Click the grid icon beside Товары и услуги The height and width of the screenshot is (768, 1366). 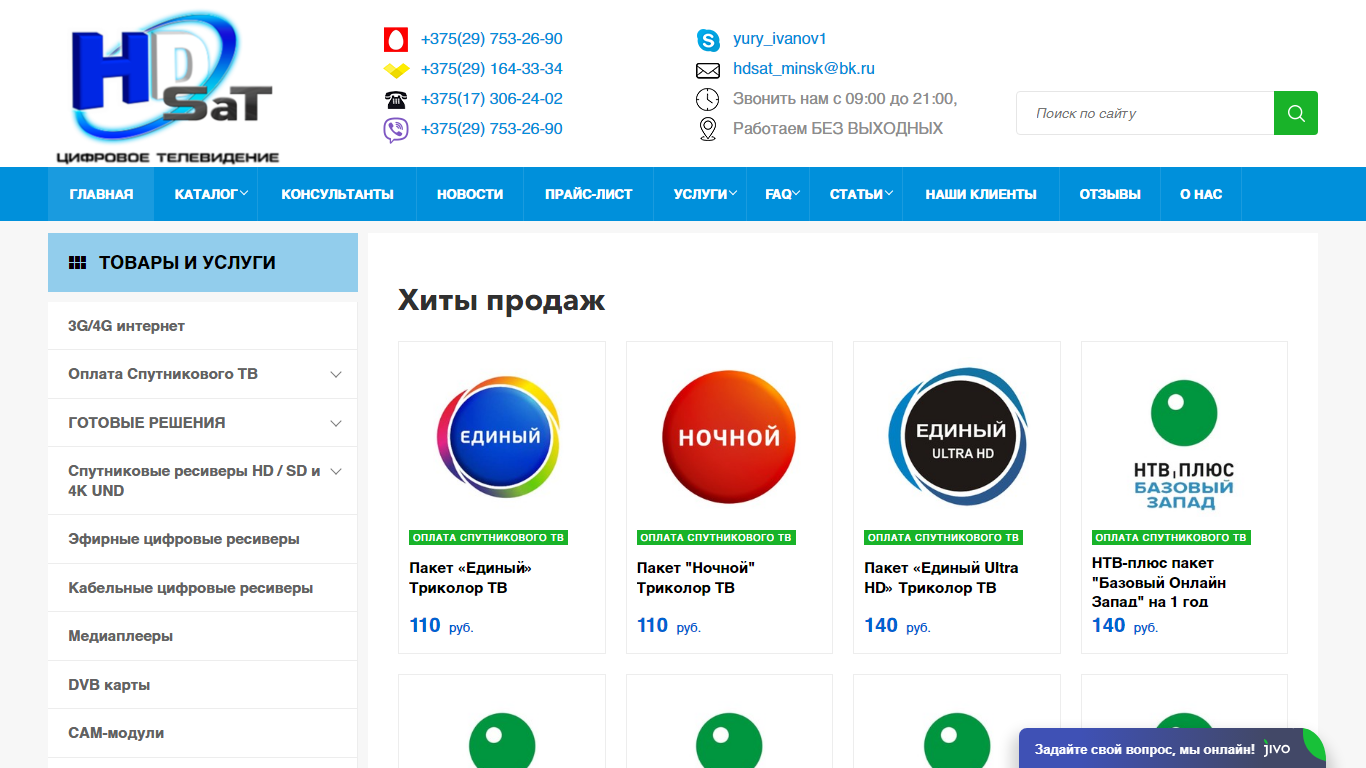[x=77, y=263]
